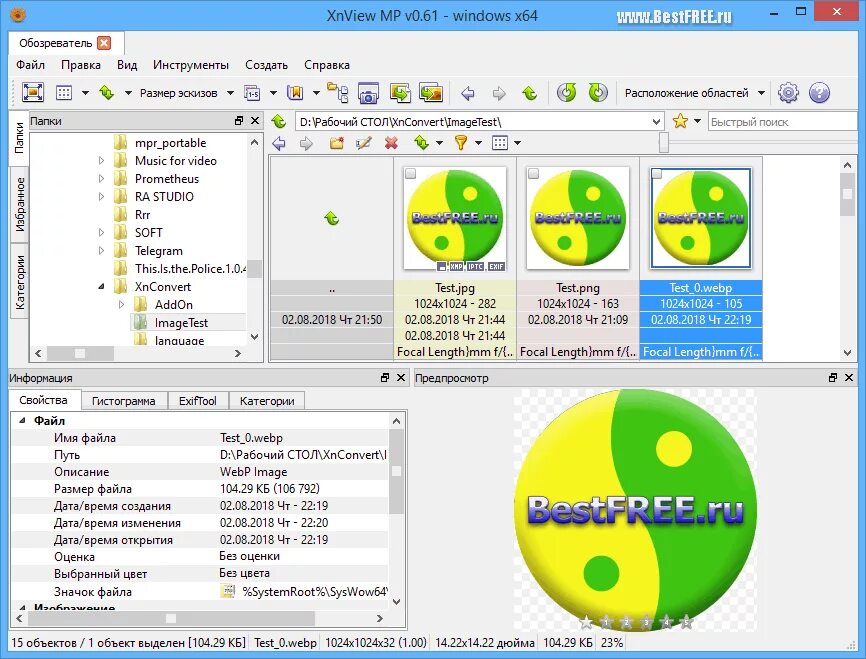Rotate image clockwise

point(598,93)
